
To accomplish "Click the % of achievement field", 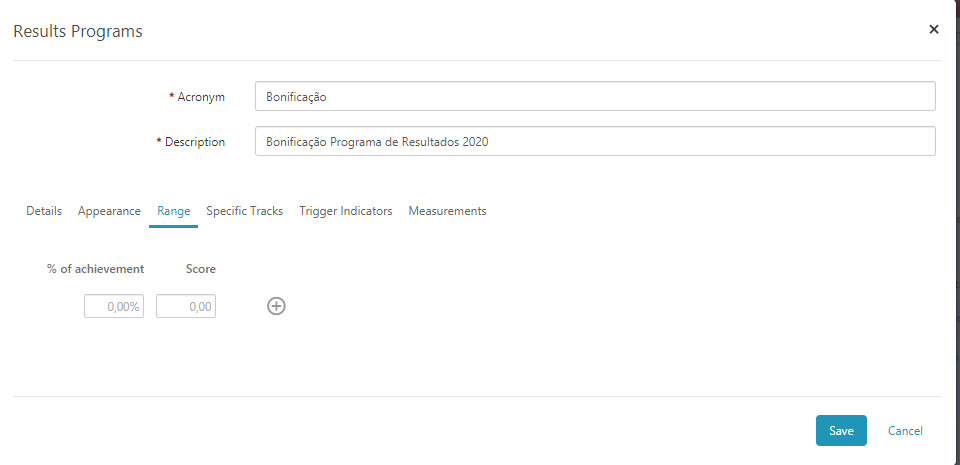I will coord(114,306).
